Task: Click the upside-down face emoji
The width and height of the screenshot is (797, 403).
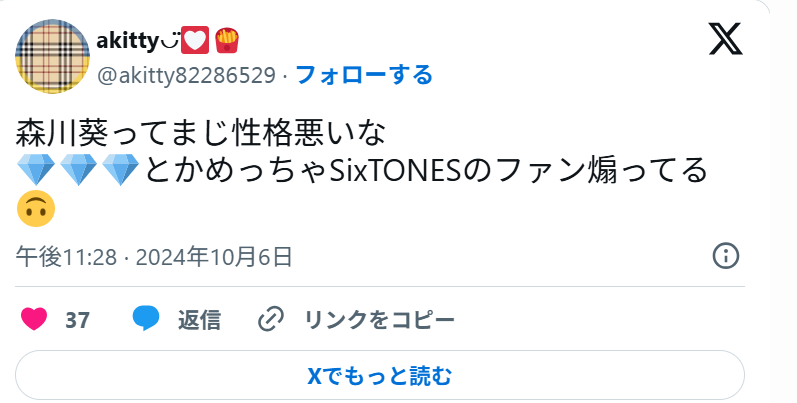Action: pyautogui.click(x=36, y=209)
